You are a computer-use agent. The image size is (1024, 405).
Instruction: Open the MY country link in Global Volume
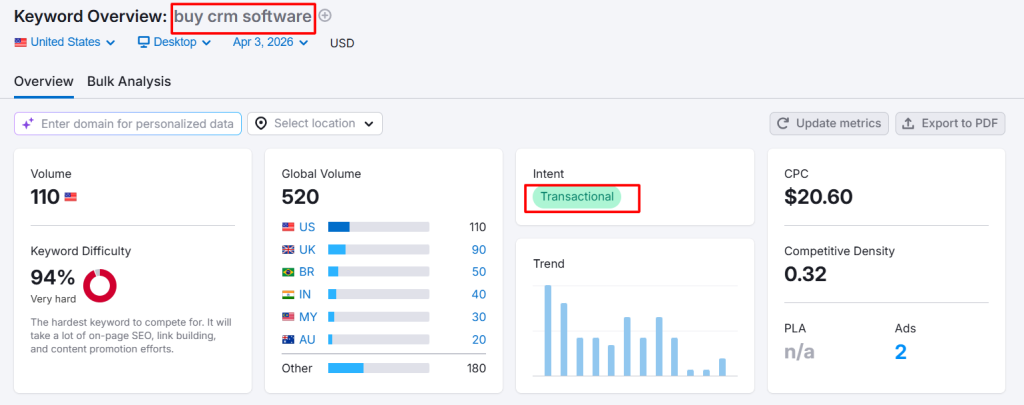pyautogui.click(x=308, y=317)
